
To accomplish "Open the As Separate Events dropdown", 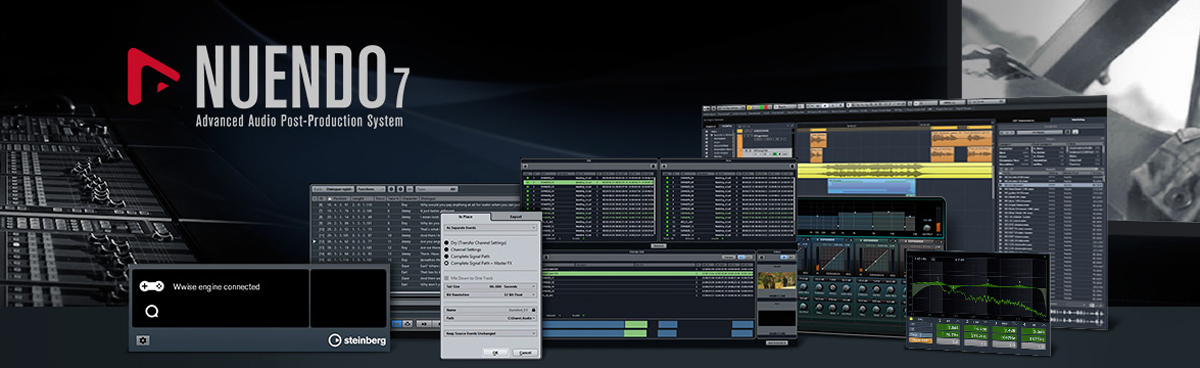I will click(x=491, y=227).
